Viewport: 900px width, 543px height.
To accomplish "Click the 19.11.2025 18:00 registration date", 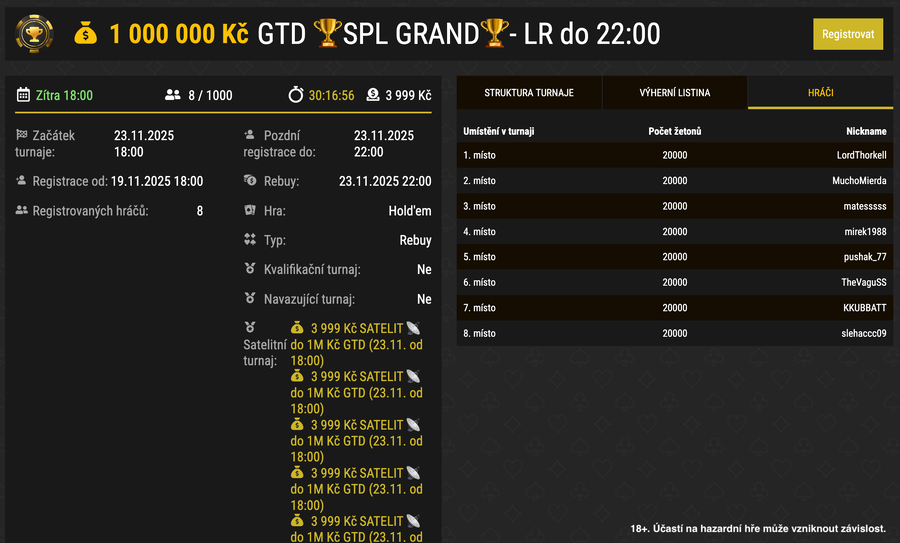I will pos(157,181).
